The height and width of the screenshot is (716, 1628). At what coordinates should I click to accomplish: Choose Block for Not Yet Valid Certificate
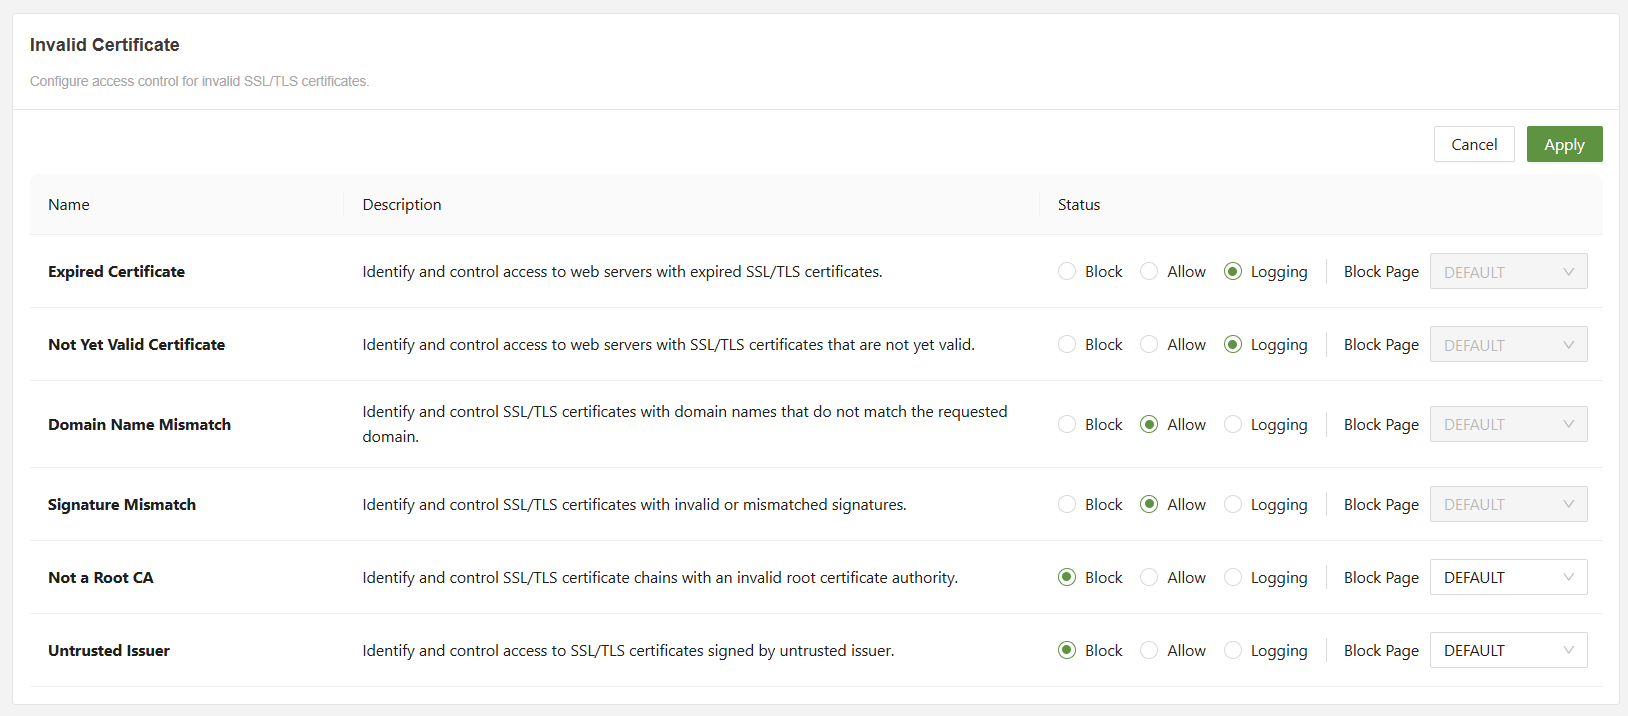[x=1067, y=344]
